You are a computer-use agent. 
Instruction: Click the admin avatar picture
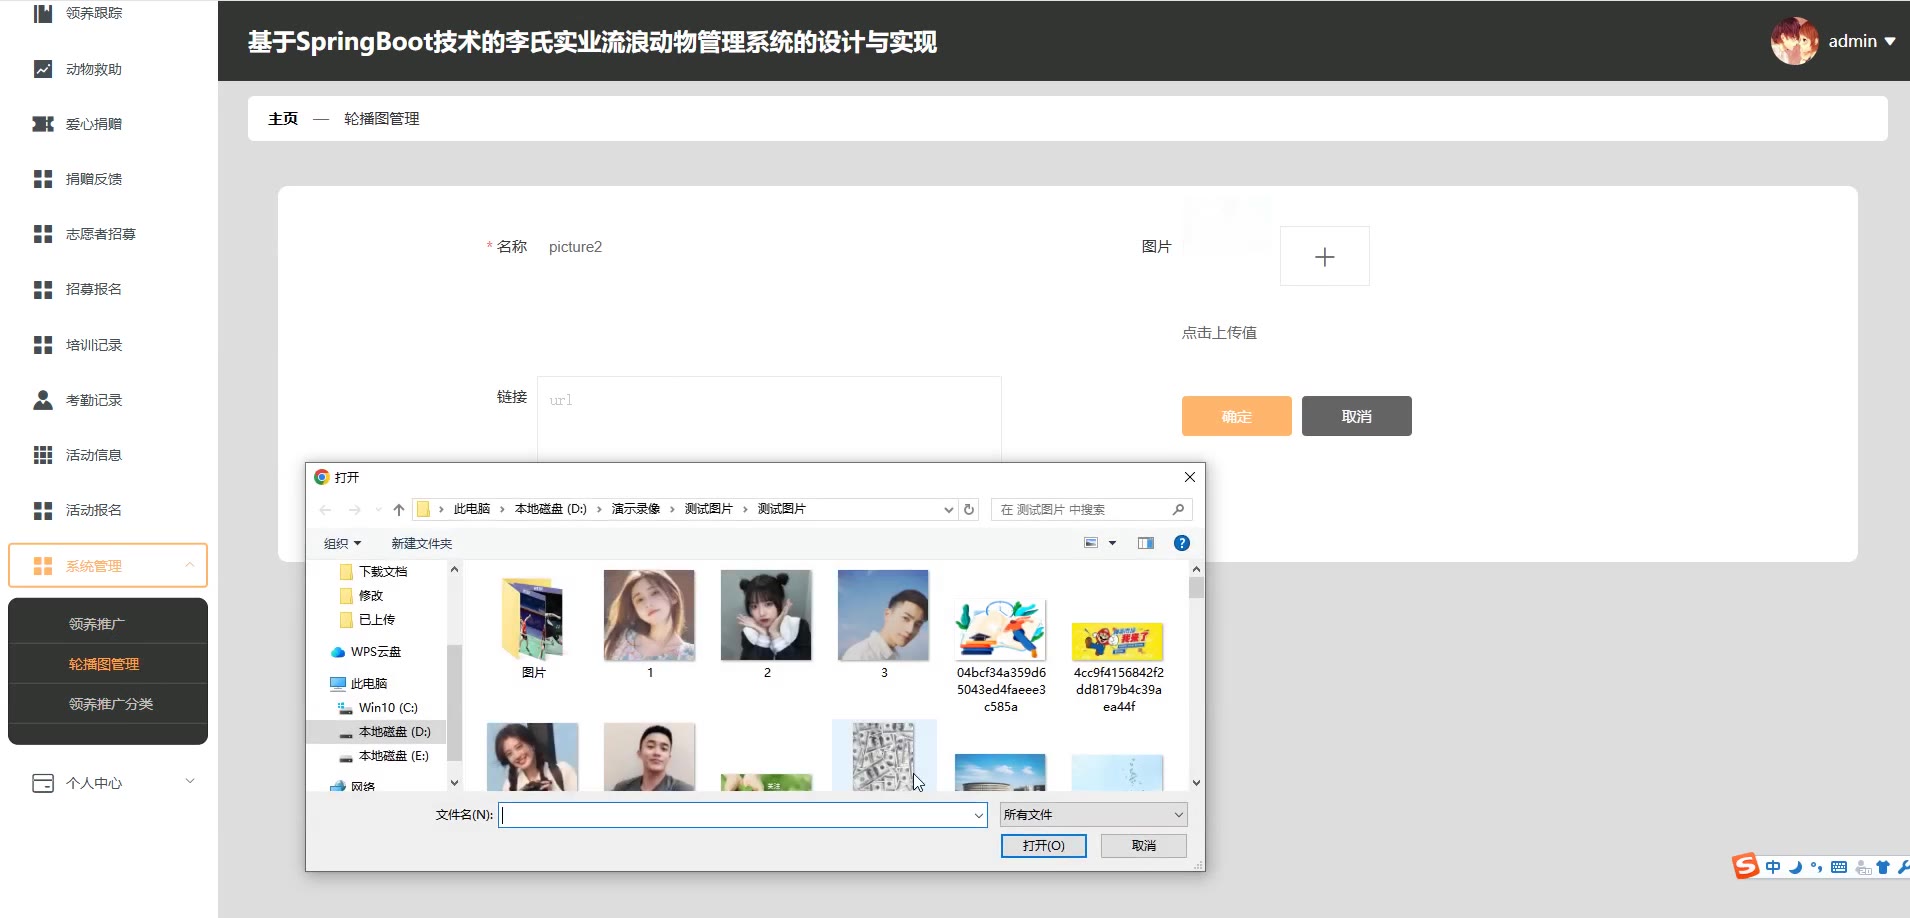pos(1795,41)
